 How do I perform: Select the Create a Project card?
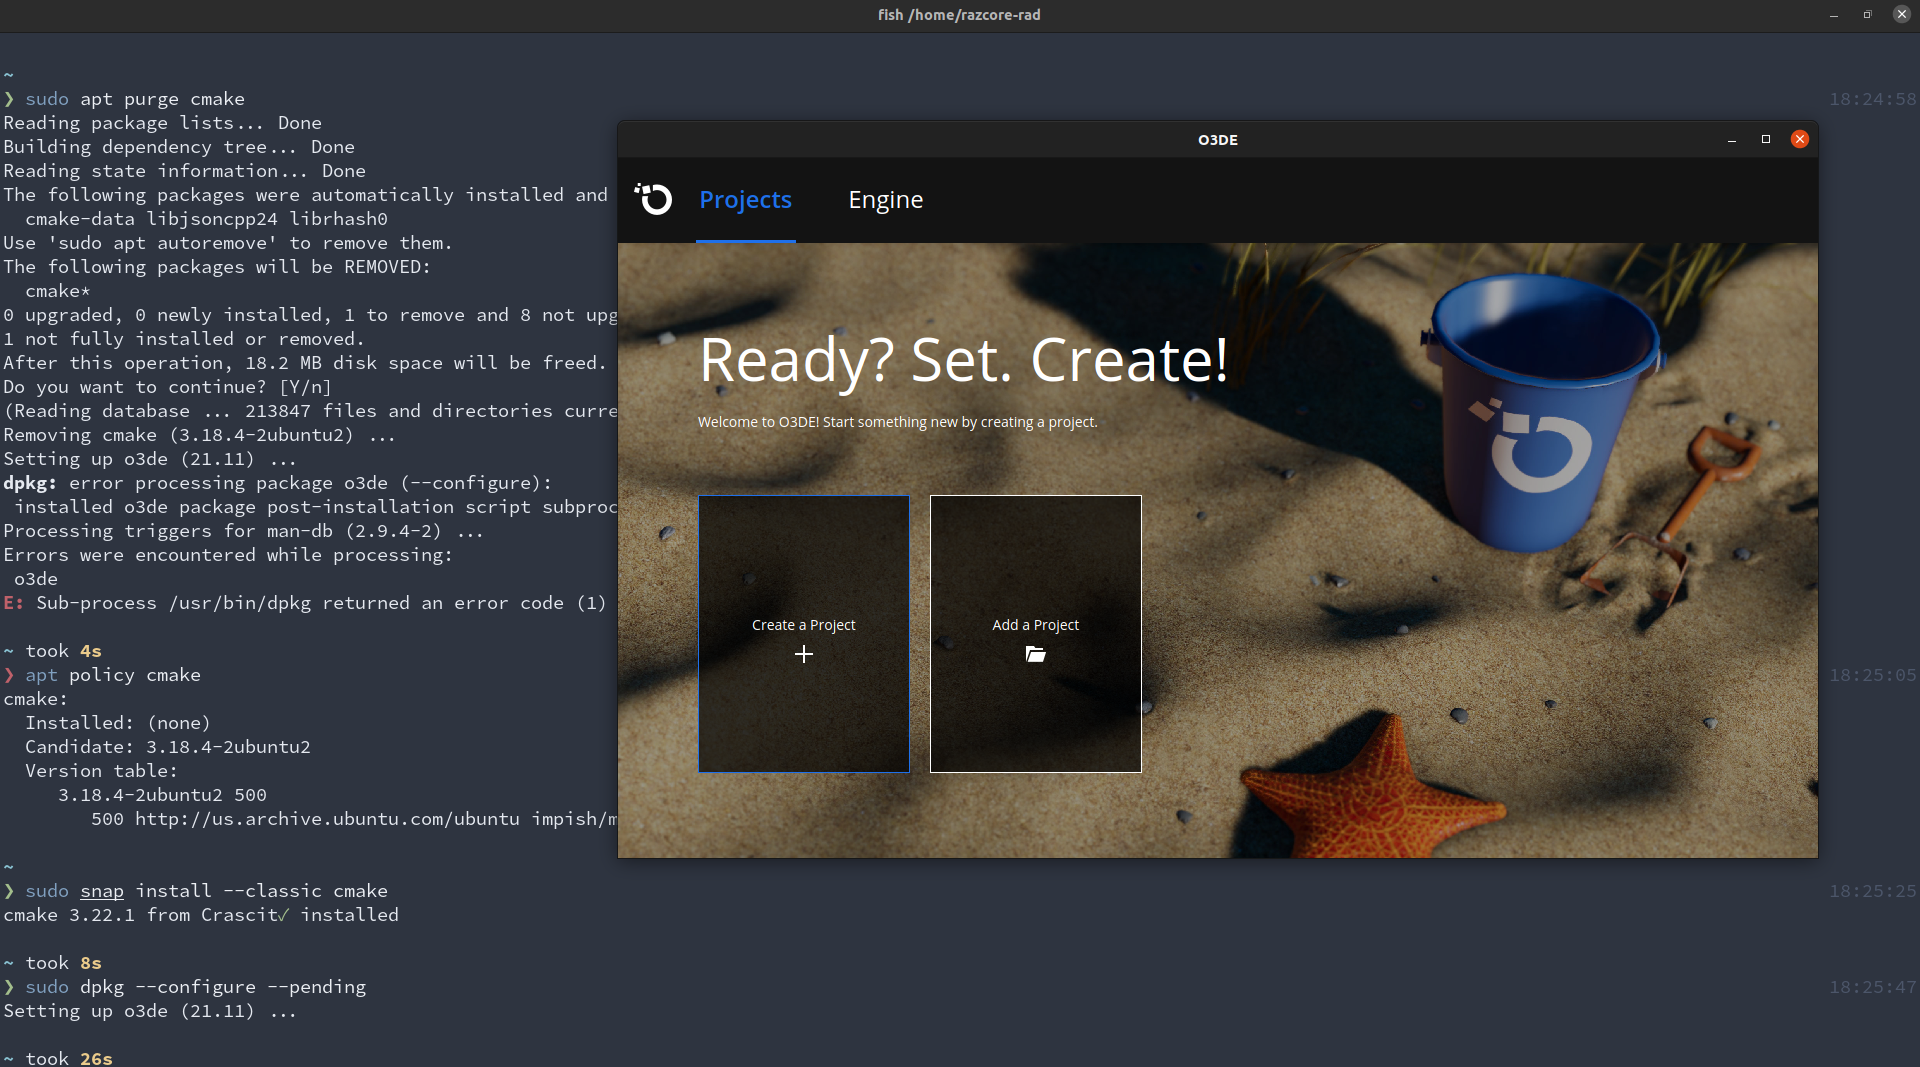click(803, 634)
